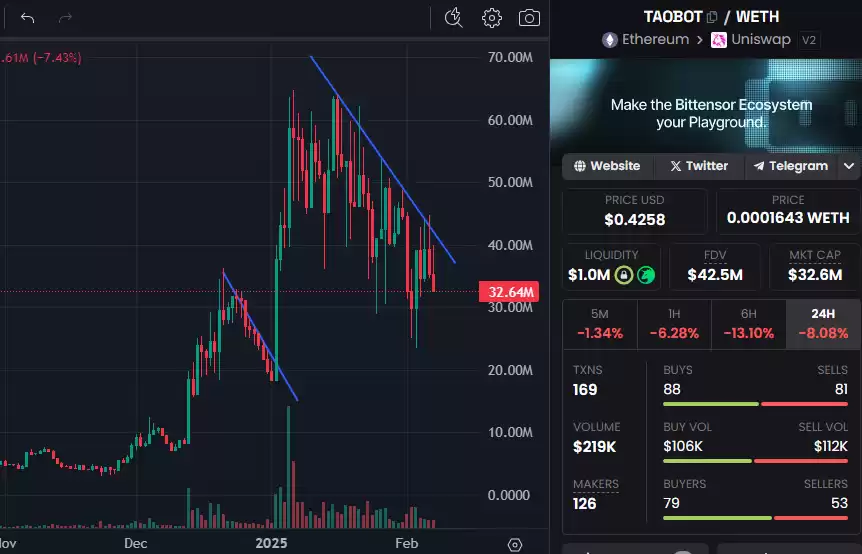Click the TXNS 169 value

tap(585, 390)
